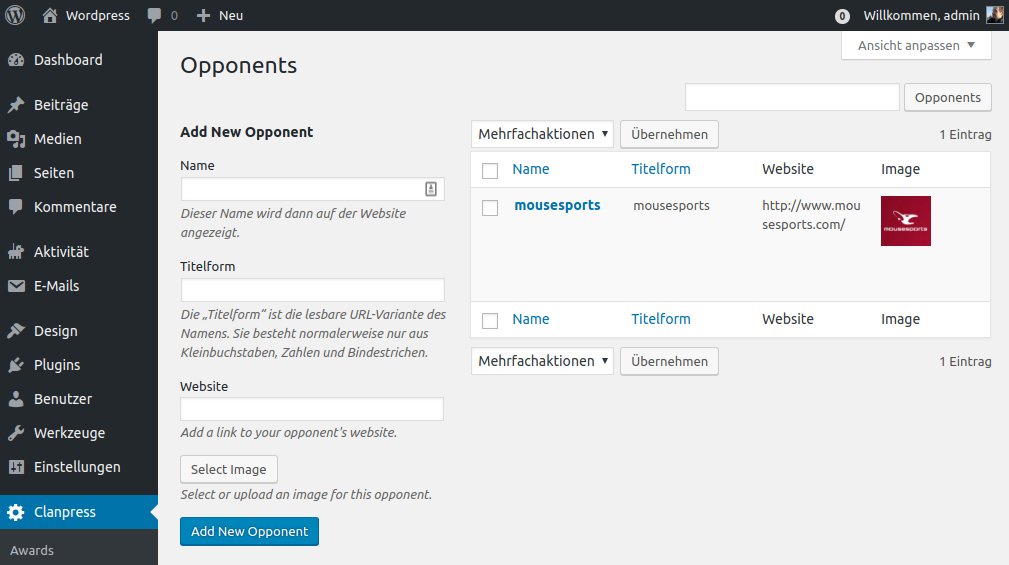The width and height of the screenshot is (1009, 565).
Task: Open the Medien menu item
Action: coord(57,139)
